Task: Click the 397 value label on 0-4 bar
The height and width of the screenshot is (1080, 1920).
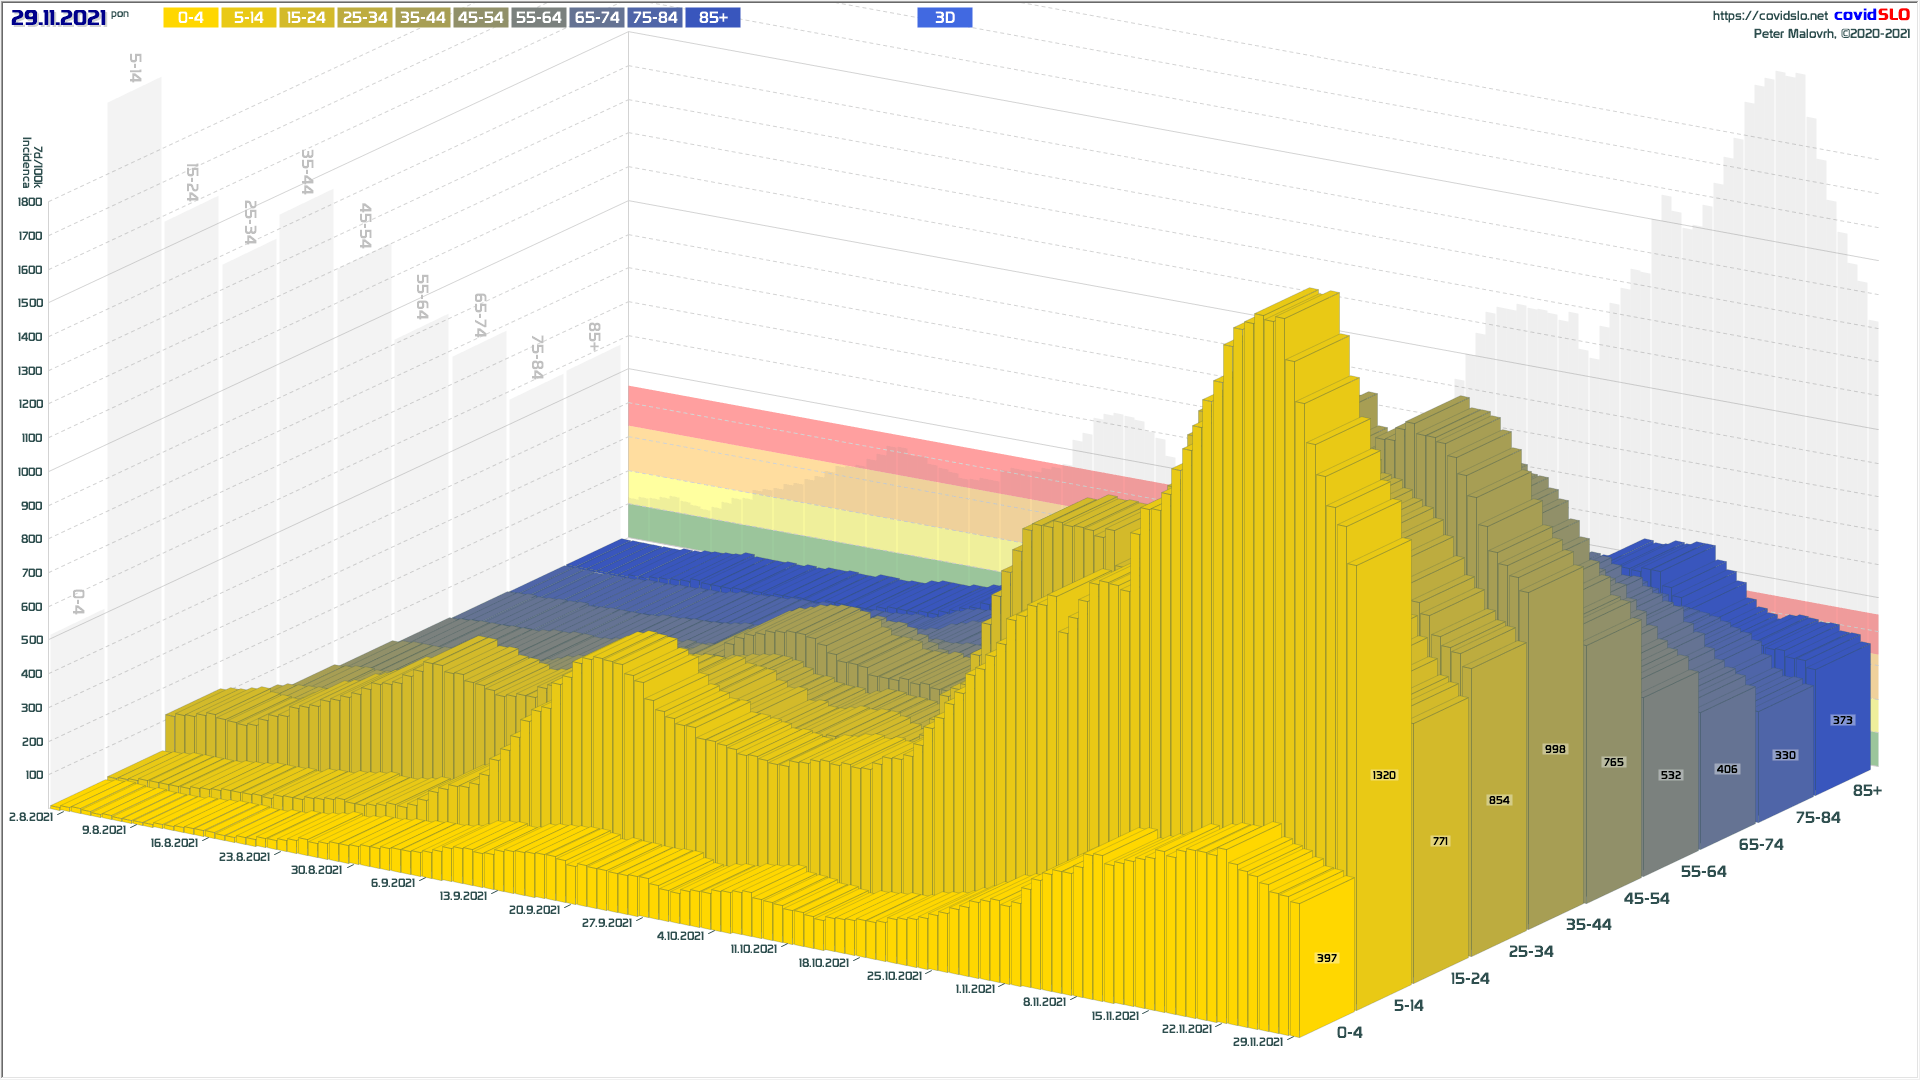Action: coord(1326,958)
